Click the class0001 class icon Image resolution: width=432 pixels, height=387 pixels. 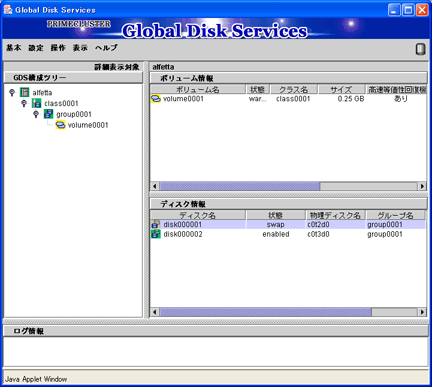pos(37,103)
